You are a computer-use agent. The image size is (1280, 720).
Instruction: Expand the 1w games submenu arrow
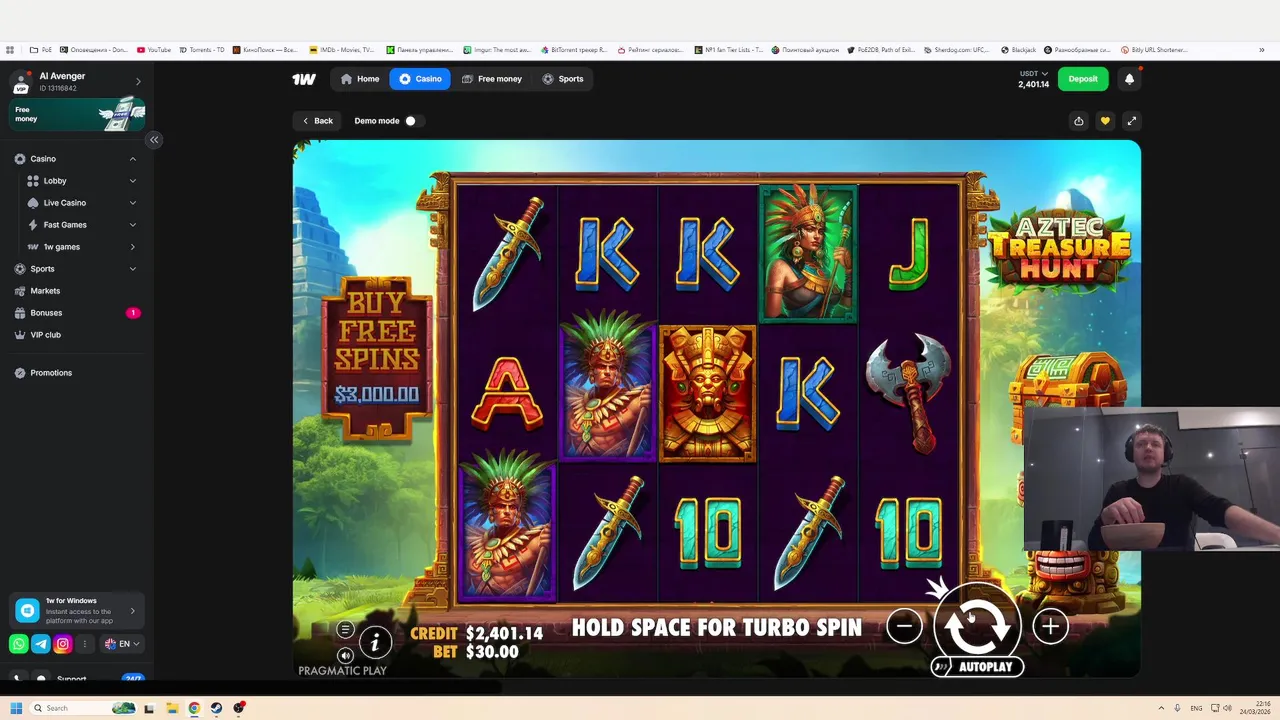point(132,247)
